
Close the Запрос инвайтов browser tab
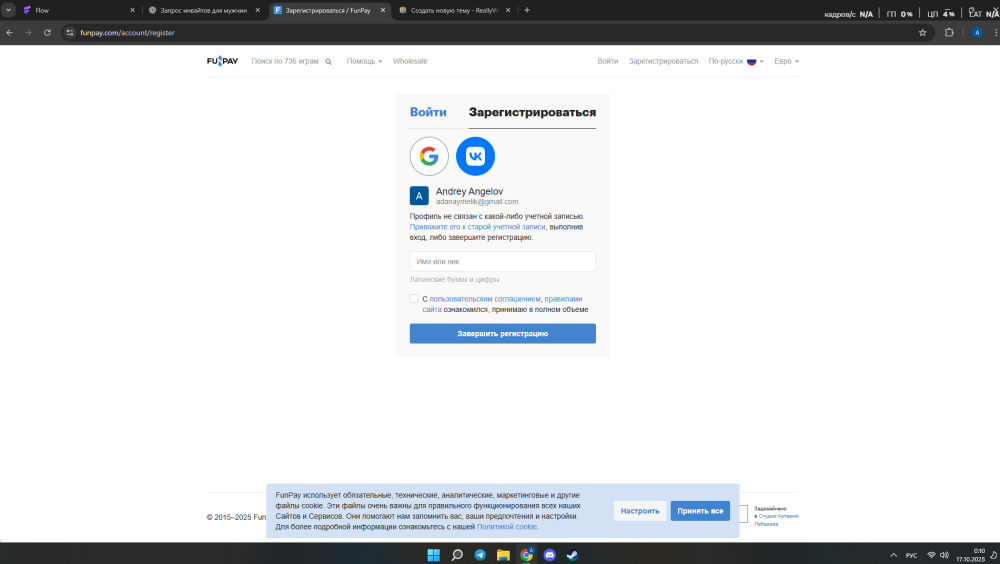click(258, 10)
